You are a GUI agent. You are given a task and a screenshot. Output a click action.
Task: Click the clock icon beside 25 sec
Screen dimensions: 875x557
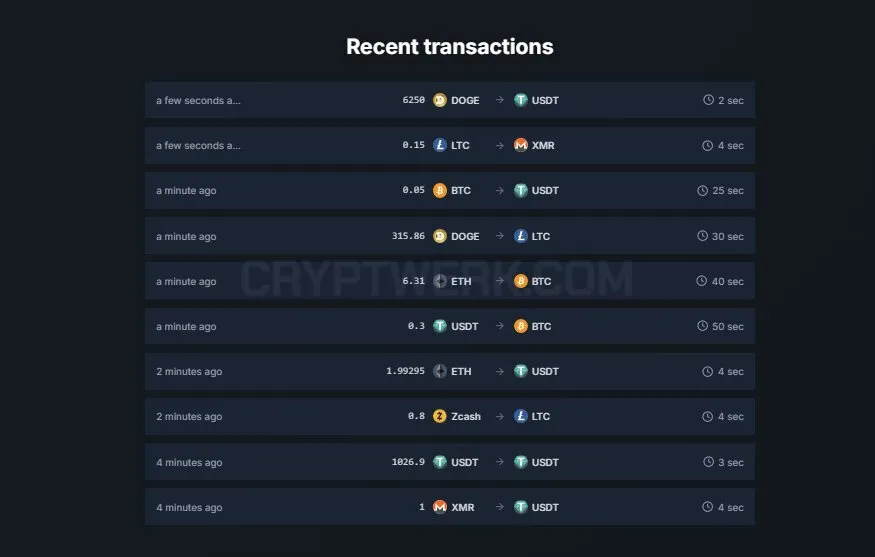click(703, 190)
